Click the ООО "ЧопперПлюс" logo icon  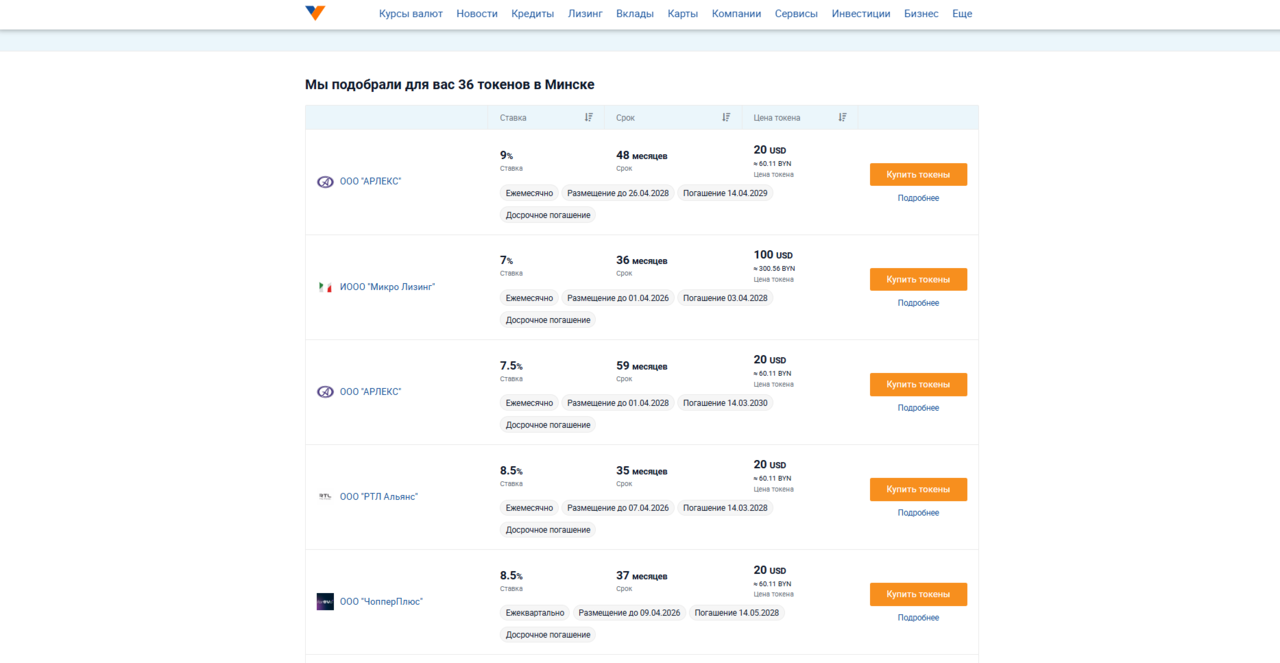[325, 601]
